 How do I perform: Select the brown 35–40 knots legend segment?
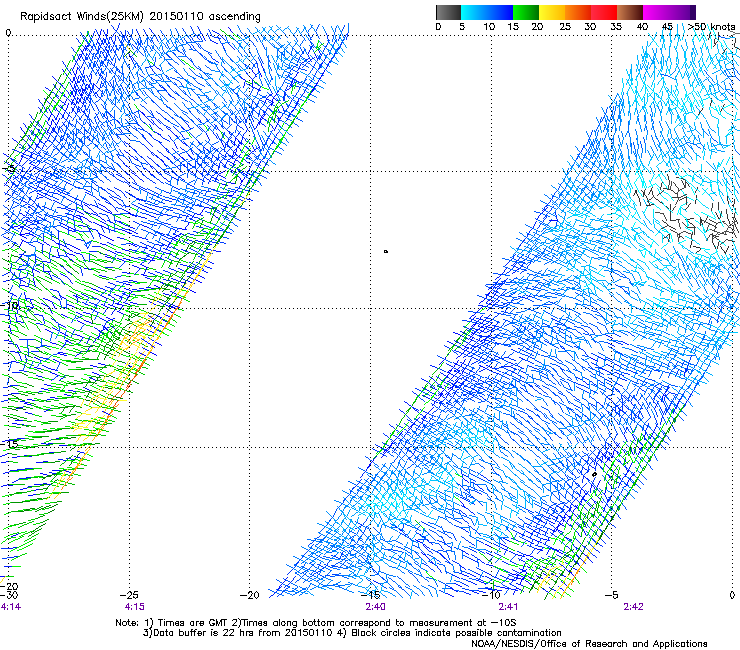(x=630, y=12)
